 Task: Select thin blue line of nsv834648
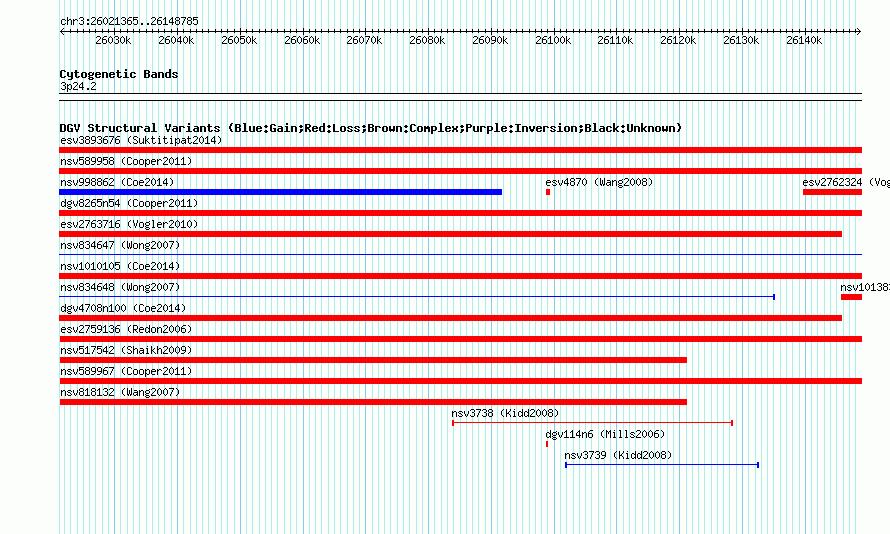[x=417, y=296]
